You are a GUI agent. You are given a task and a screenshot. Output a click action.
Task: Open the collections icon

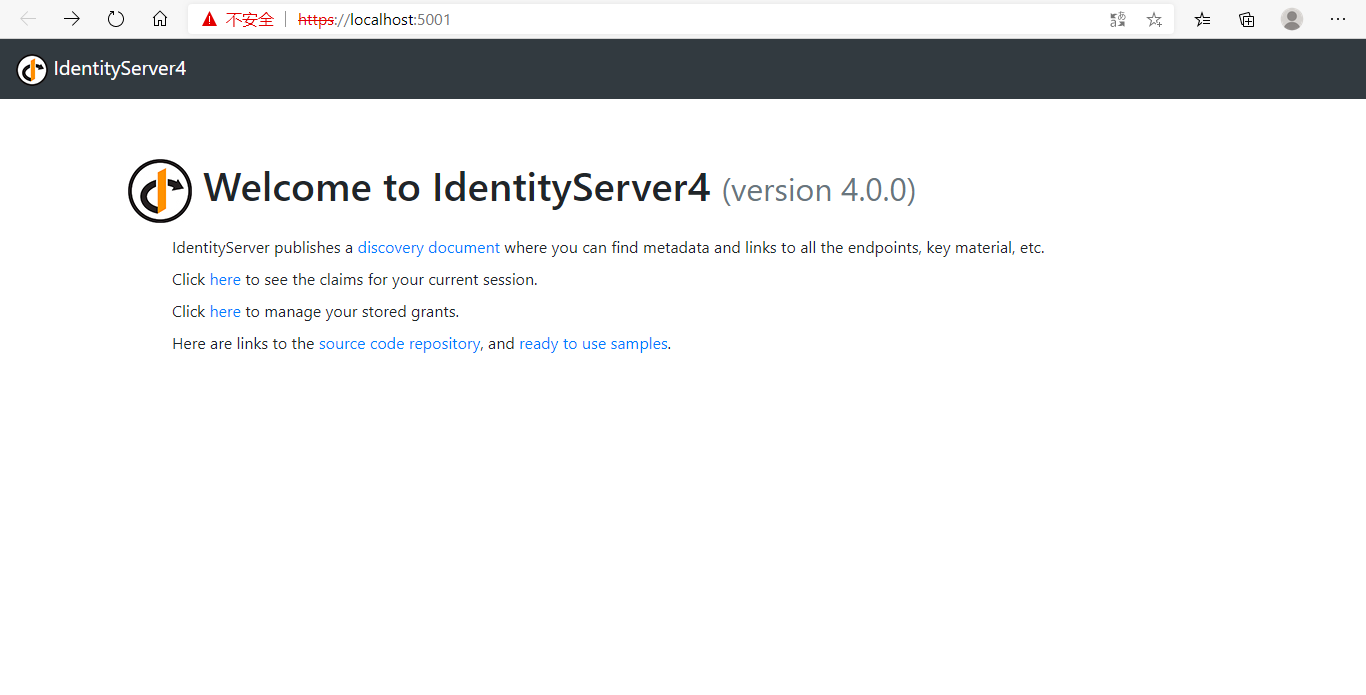pyautogui.click(x=1247, y=19)
